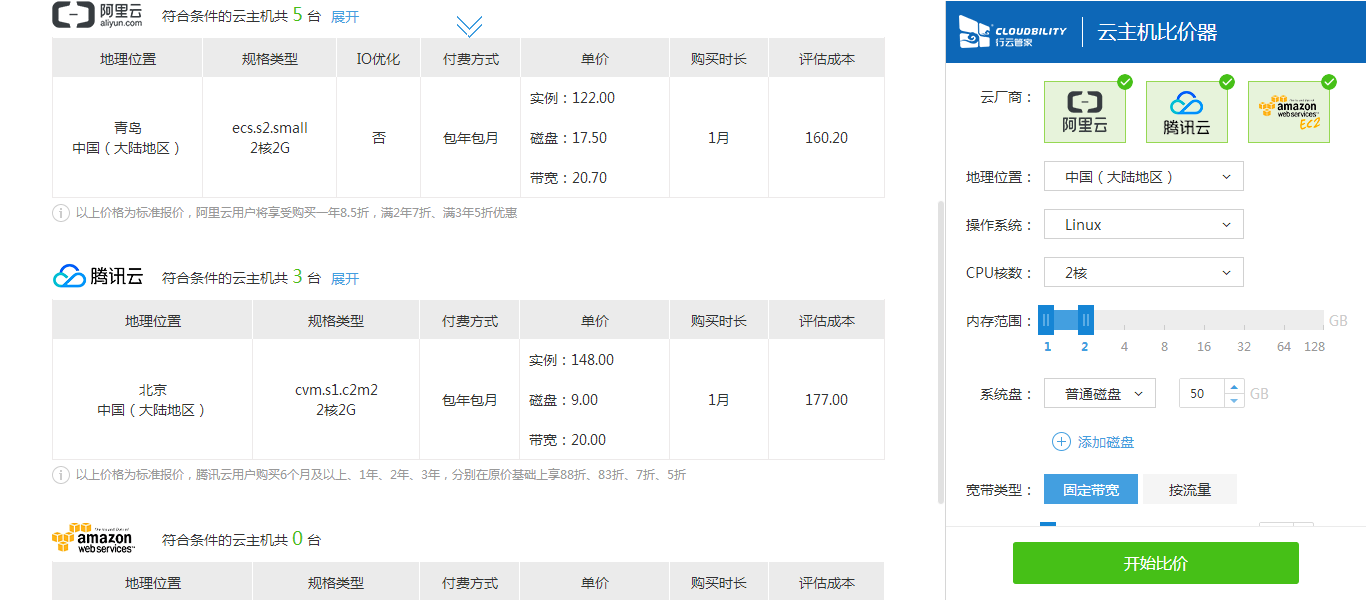This screenshot has width=1366, height=600.
Task: Click the 实例：148.00 price entry
Action: (572, 360)
